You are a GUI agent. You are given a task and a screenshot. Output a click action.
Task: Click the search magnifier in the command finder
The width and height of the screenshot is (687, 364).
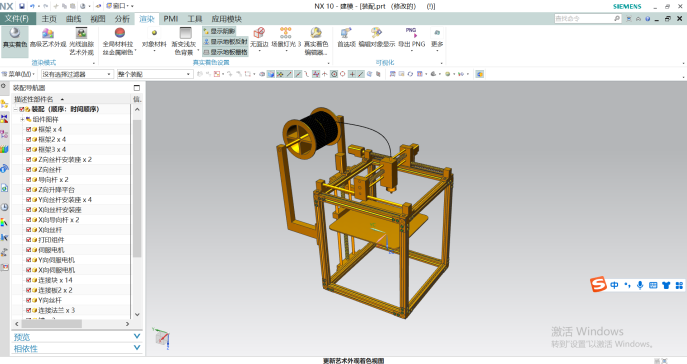pyautogui.click(x=617, y=18)
